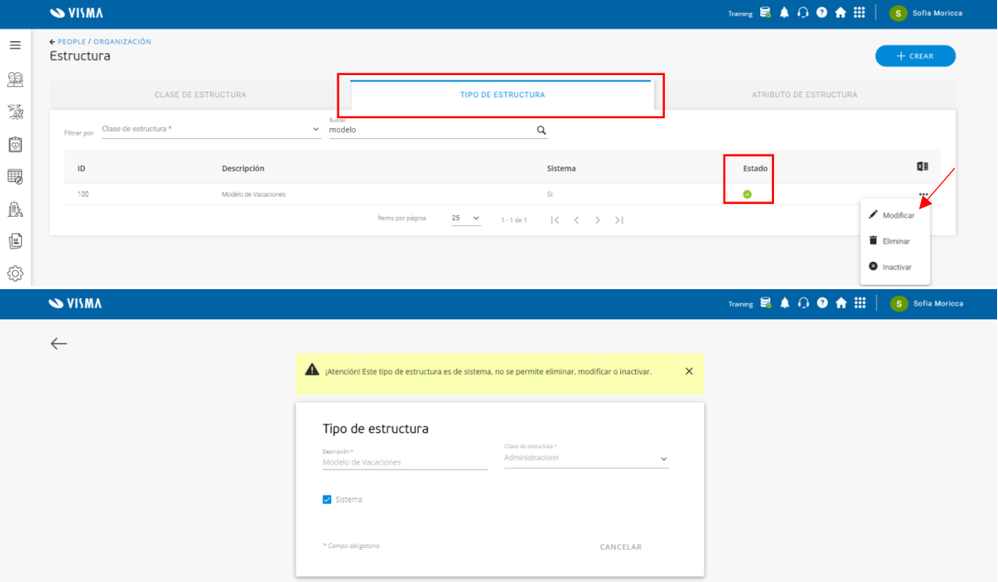Go to the next page of results
Viewport: 998px width, 582px height.
tap(598, 220)
